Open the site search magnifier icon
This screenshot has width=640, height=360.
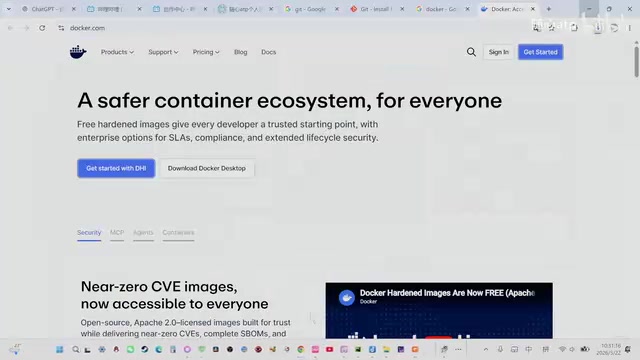pos(471,52)
